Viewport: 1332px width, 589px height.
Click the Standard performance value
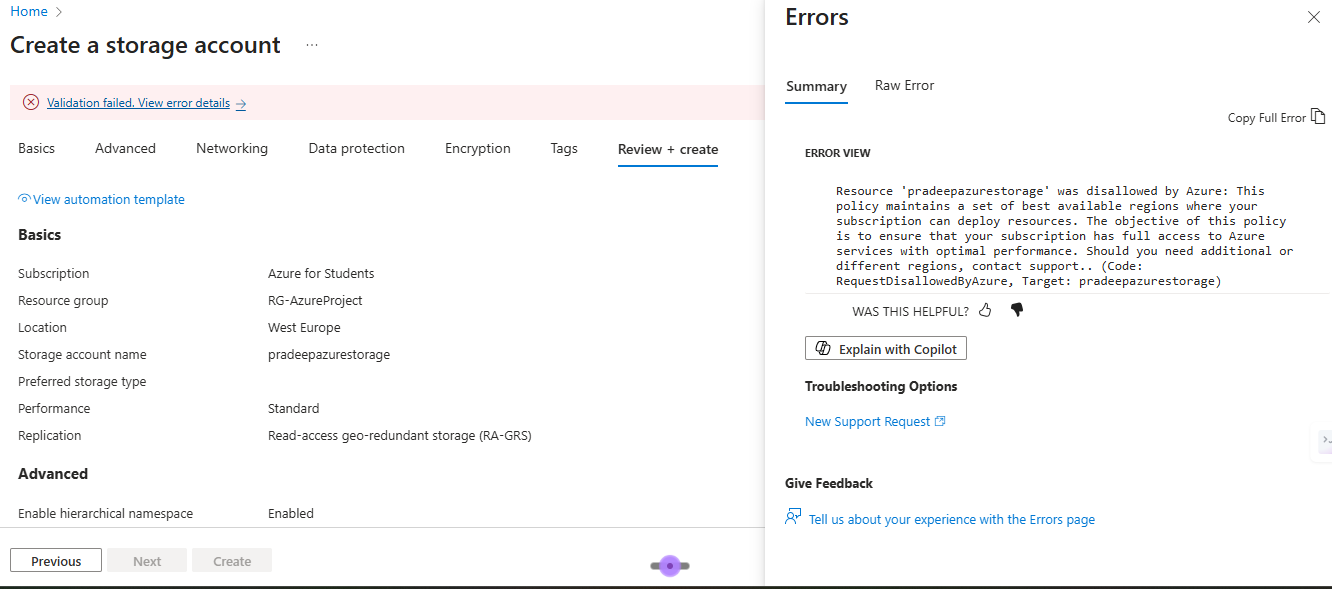(293, 408)
